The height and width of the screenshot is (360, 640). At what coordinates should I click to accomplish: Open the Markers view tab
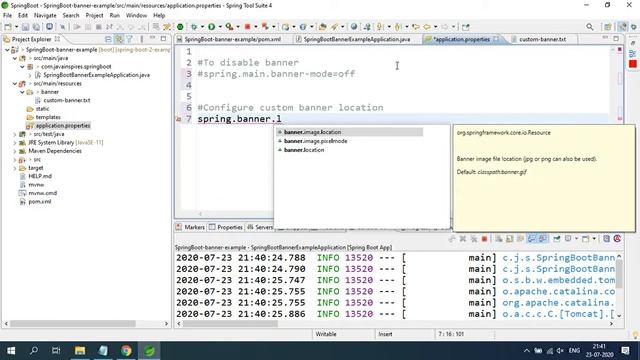(191, 227)
